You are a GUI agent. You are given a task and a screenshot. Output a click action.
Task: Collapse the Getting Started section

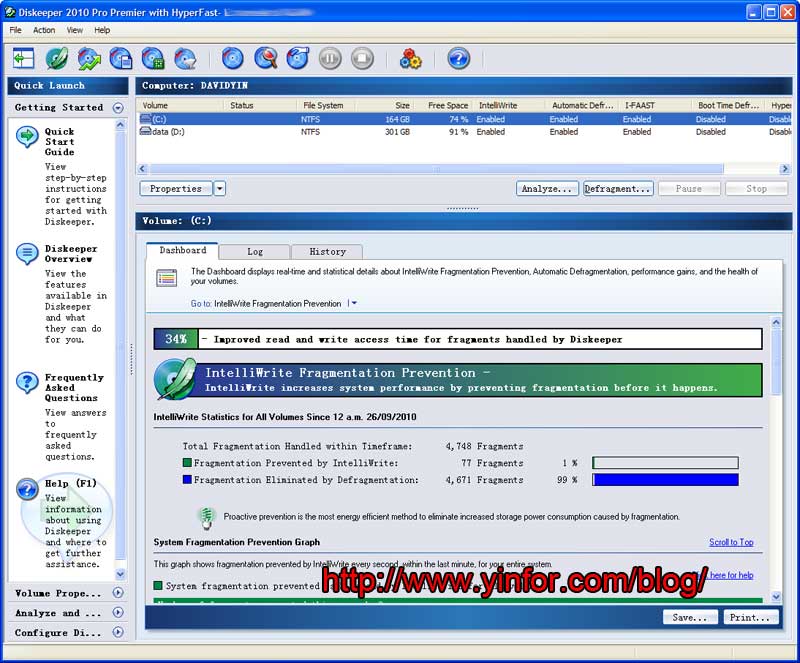tap(118, 108)
